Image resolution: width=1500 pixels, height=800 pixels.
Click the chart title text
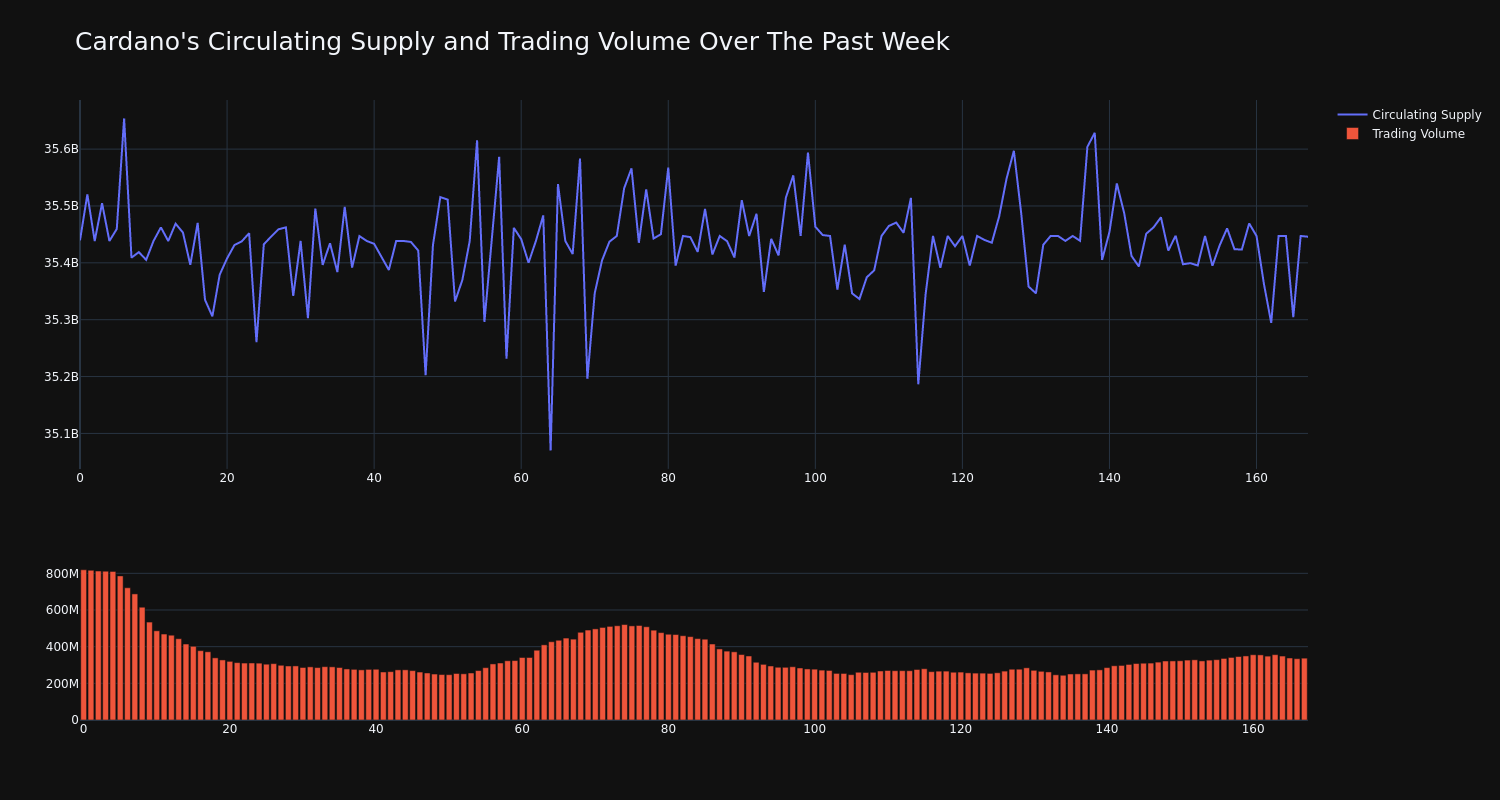[512, 42]
